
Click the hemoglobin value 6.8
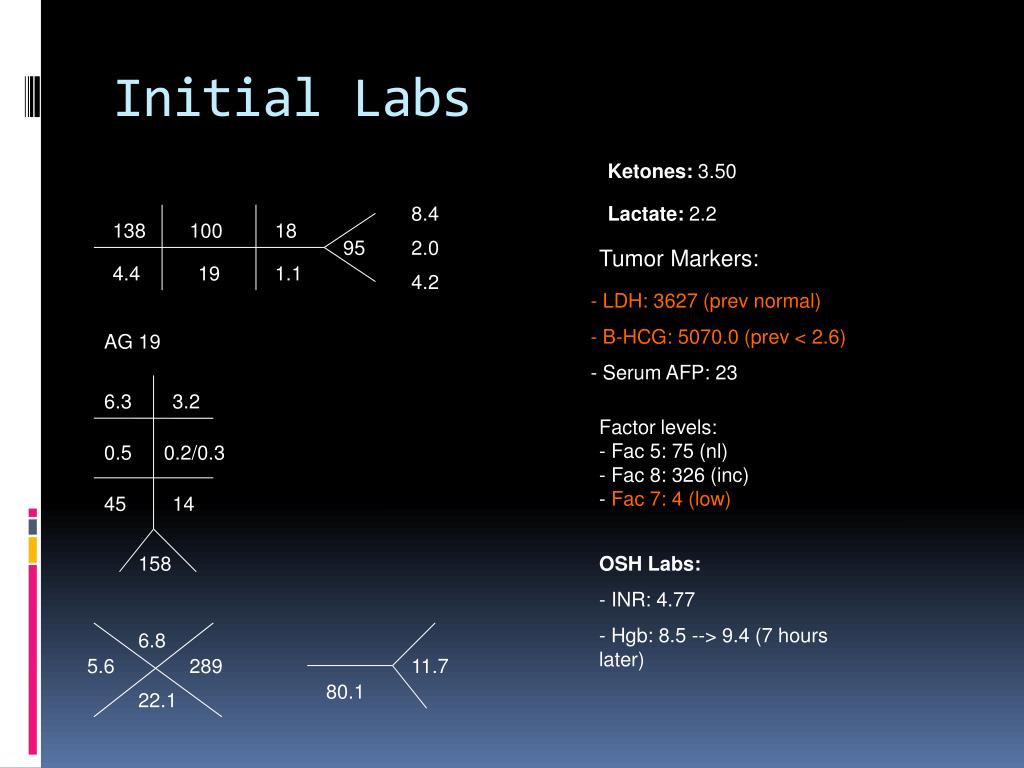click(x=152, y=641)
